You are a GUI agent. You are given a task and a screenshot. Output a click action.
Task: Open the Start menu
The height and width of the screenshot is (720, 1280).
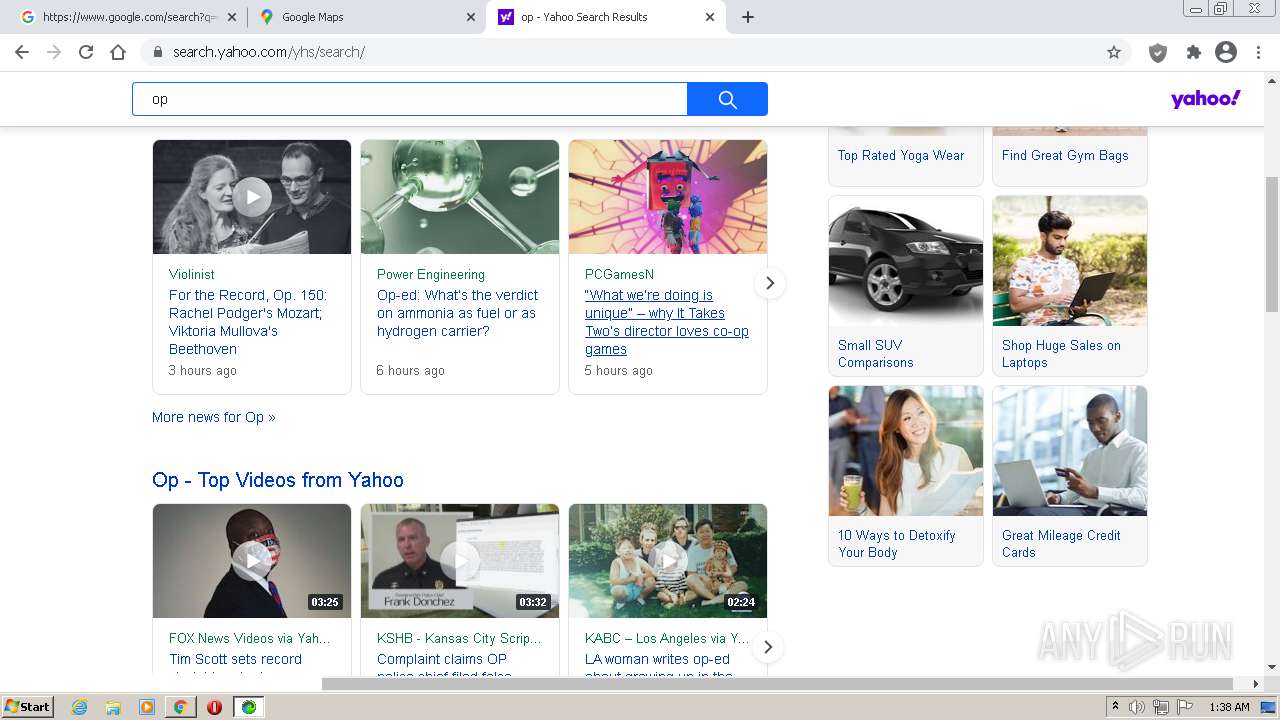(27, 707)
